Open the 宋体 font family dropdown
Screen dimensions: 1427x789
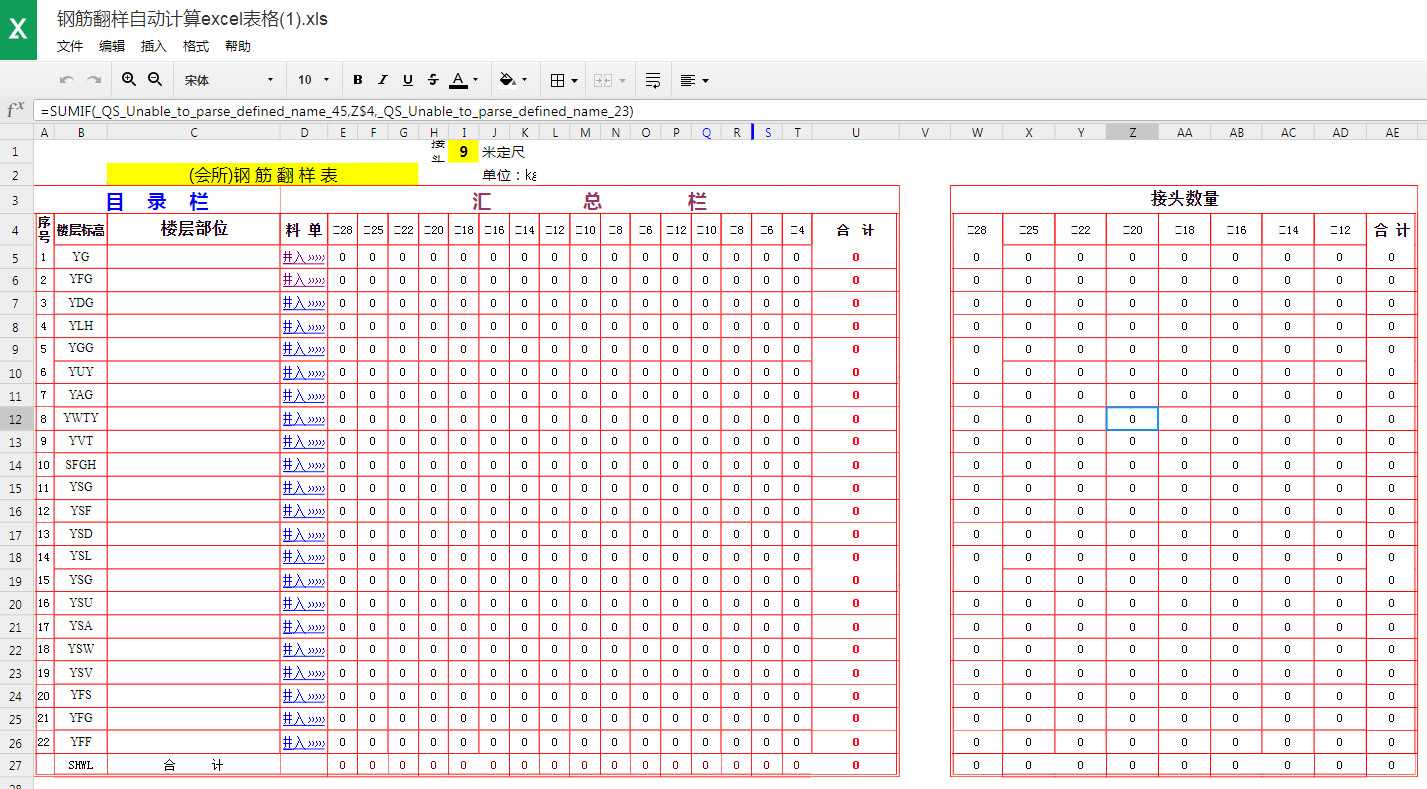(x=229, y=80)
